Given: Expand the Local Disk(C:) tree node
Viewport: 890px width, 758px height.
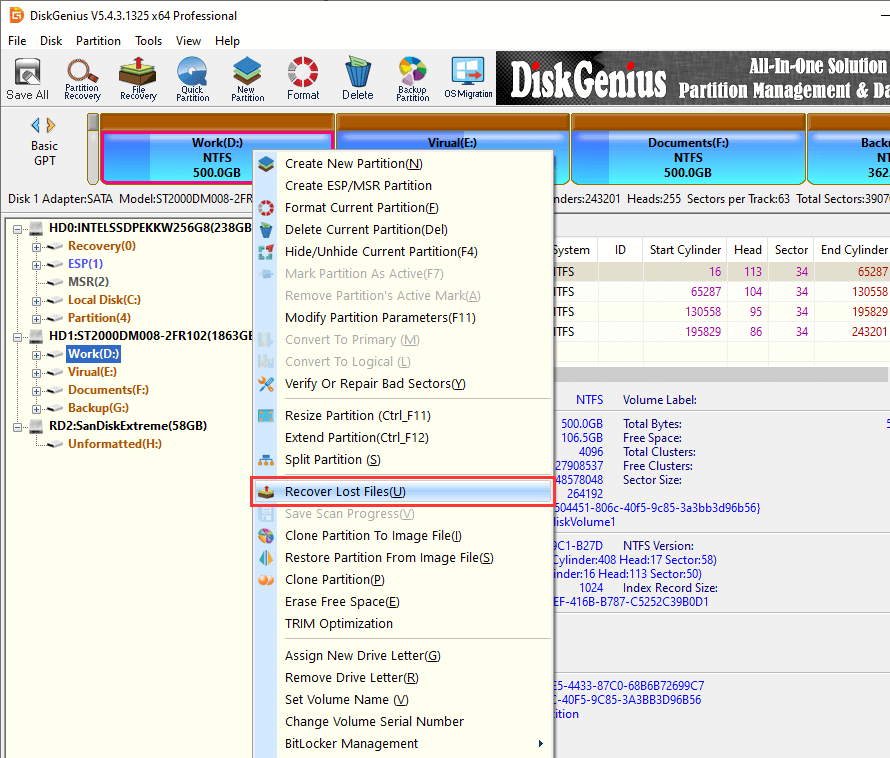Looking at the screenshot, I should (x=37, y=300).
